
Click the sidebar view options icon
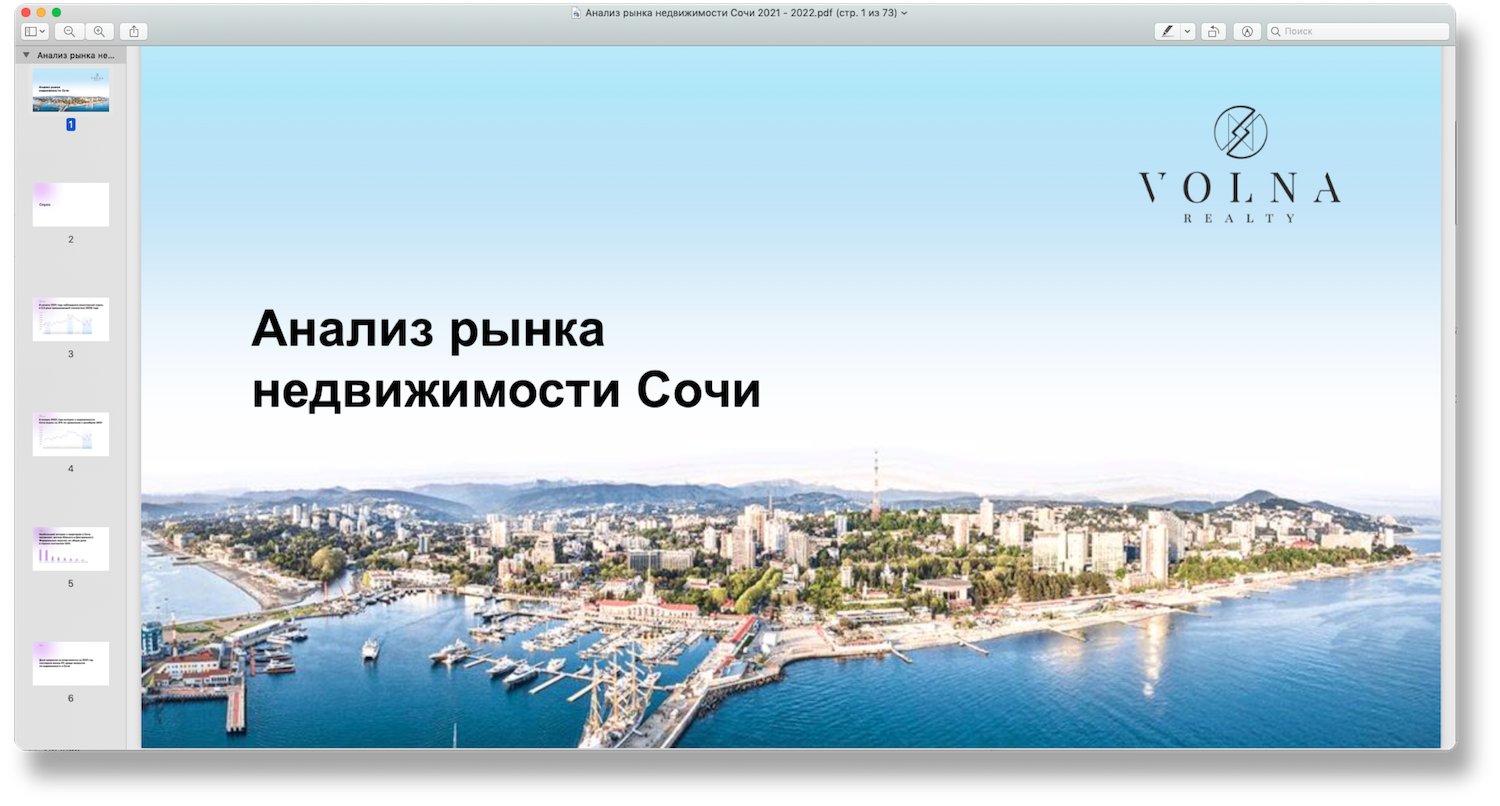(31, 31)
